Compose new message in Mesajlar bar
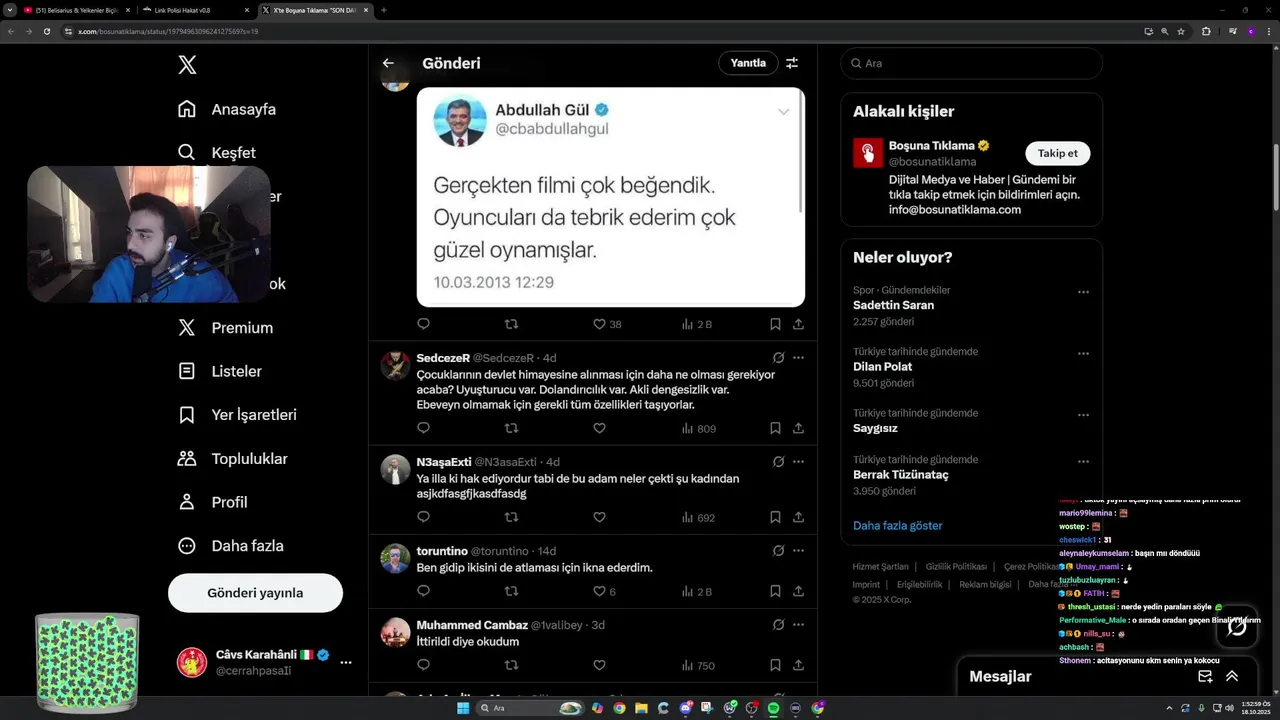The image size is (1280, 720). coord(1205,676)
